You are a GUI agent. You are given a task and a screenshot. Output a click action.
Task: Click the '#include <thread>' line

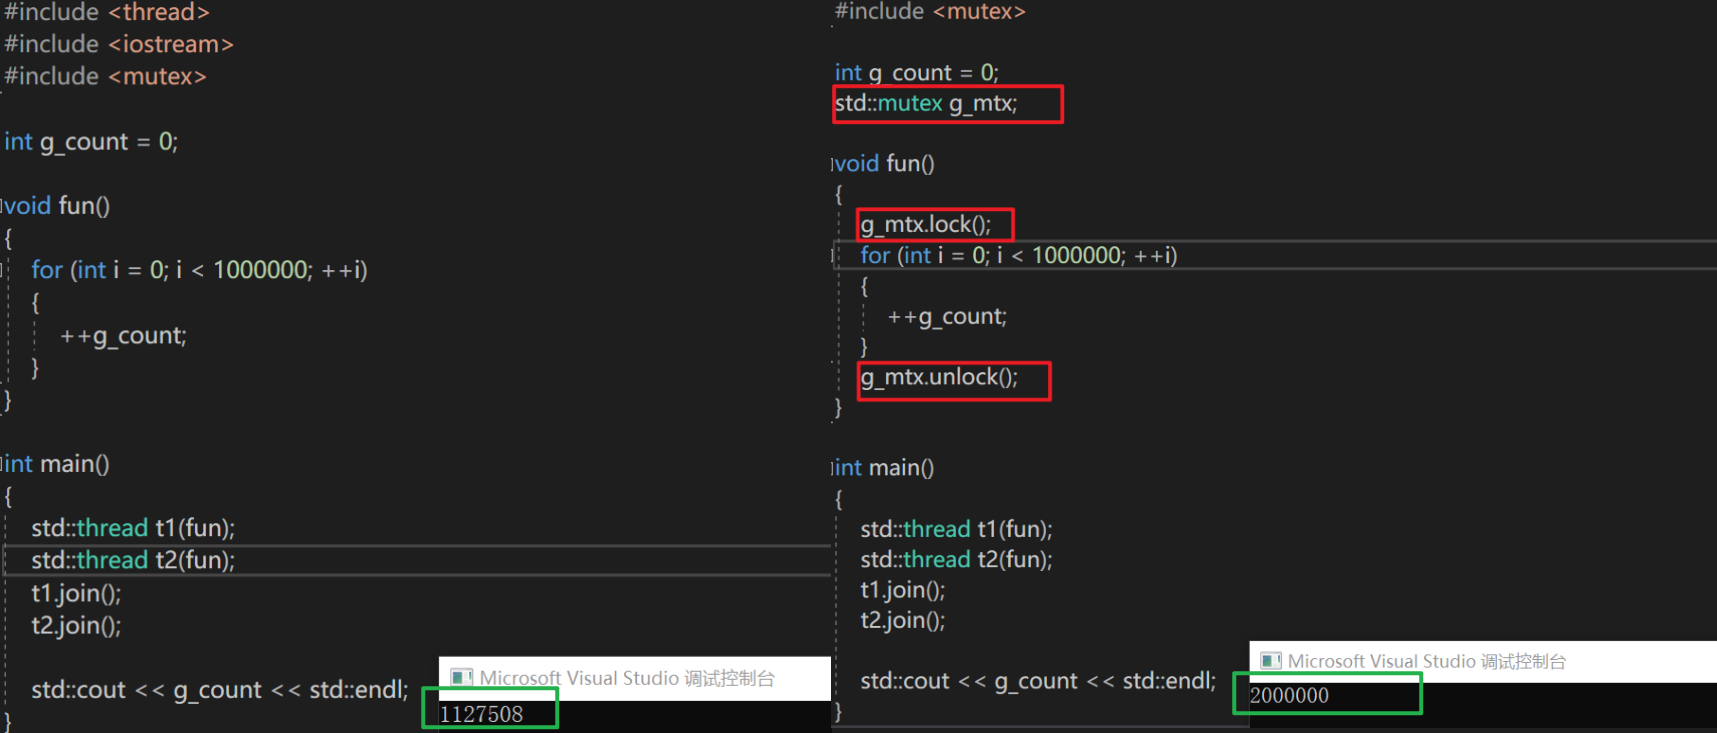107,12
